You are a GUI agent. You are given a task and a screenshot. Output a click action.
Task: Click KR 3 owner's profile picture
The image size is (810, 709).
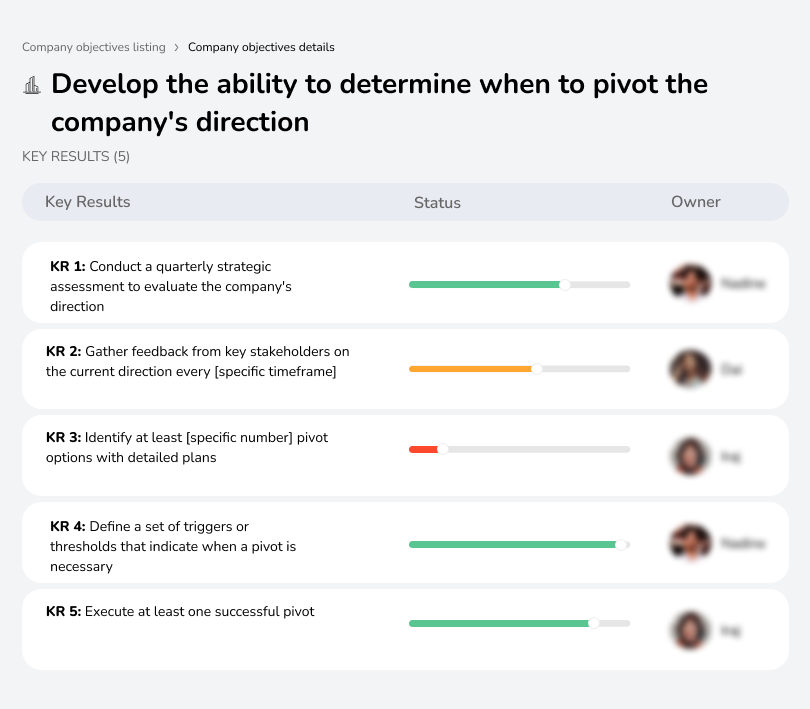pyautogui.click(x=690, y=455)
